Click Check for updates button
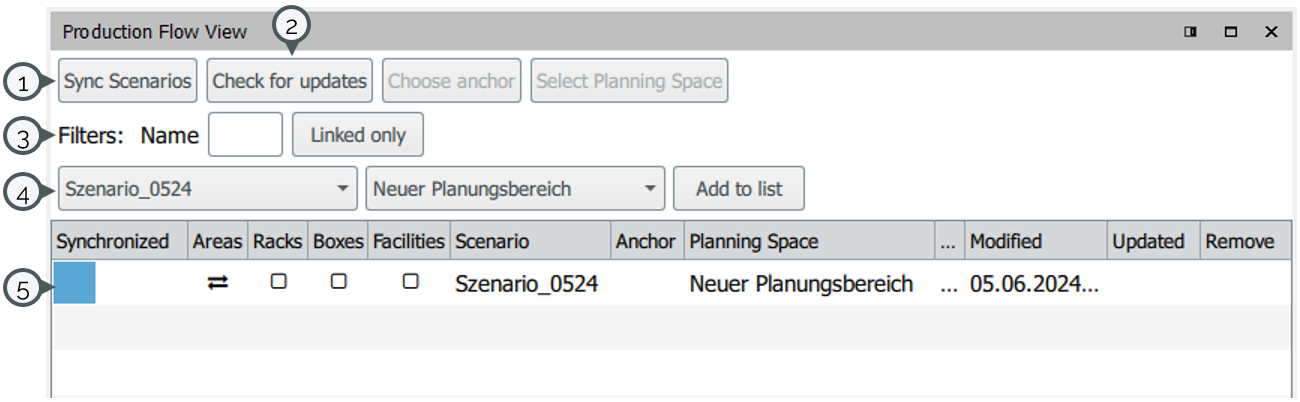The width and height of the screenshot is (1300, 402). click(290, 81)
